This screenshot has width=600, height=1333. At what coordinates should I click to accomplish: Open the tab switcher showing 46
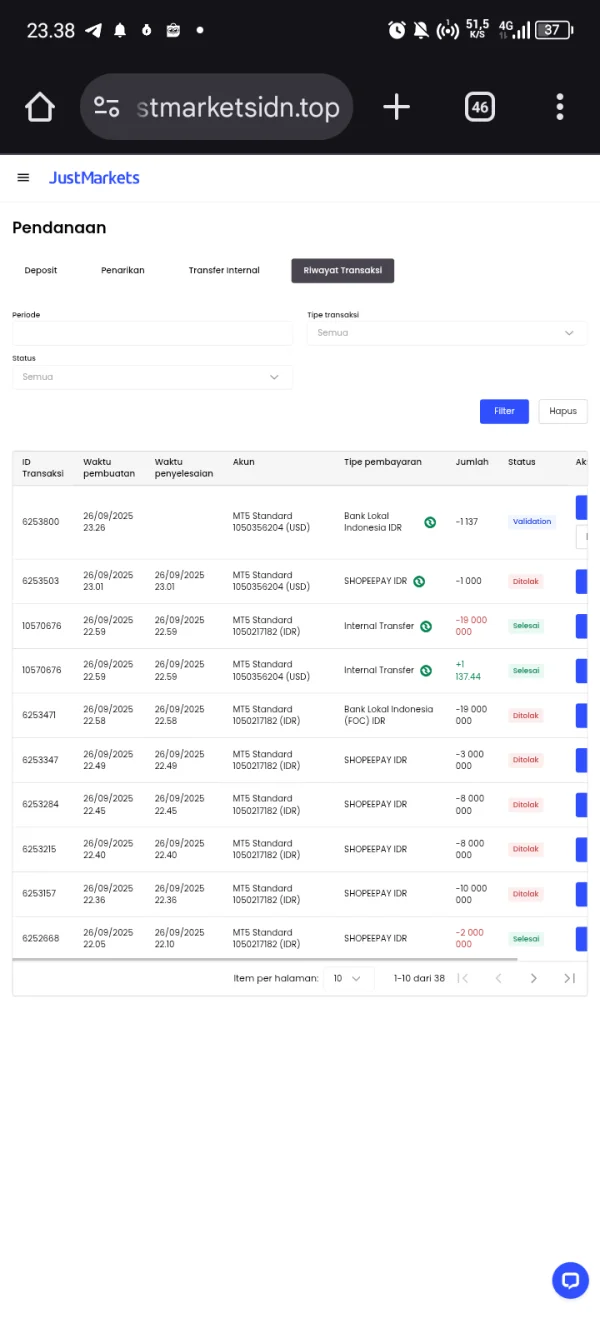point(480,107)
